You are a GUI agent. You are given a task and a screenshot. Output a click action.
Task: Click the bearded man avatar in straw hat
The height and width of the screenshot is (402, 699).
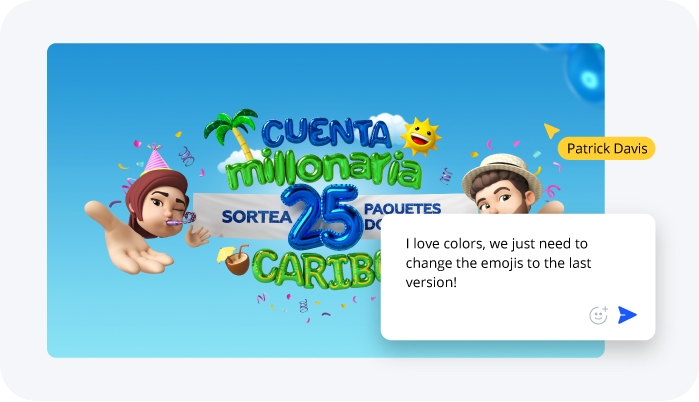coord(502,186)
